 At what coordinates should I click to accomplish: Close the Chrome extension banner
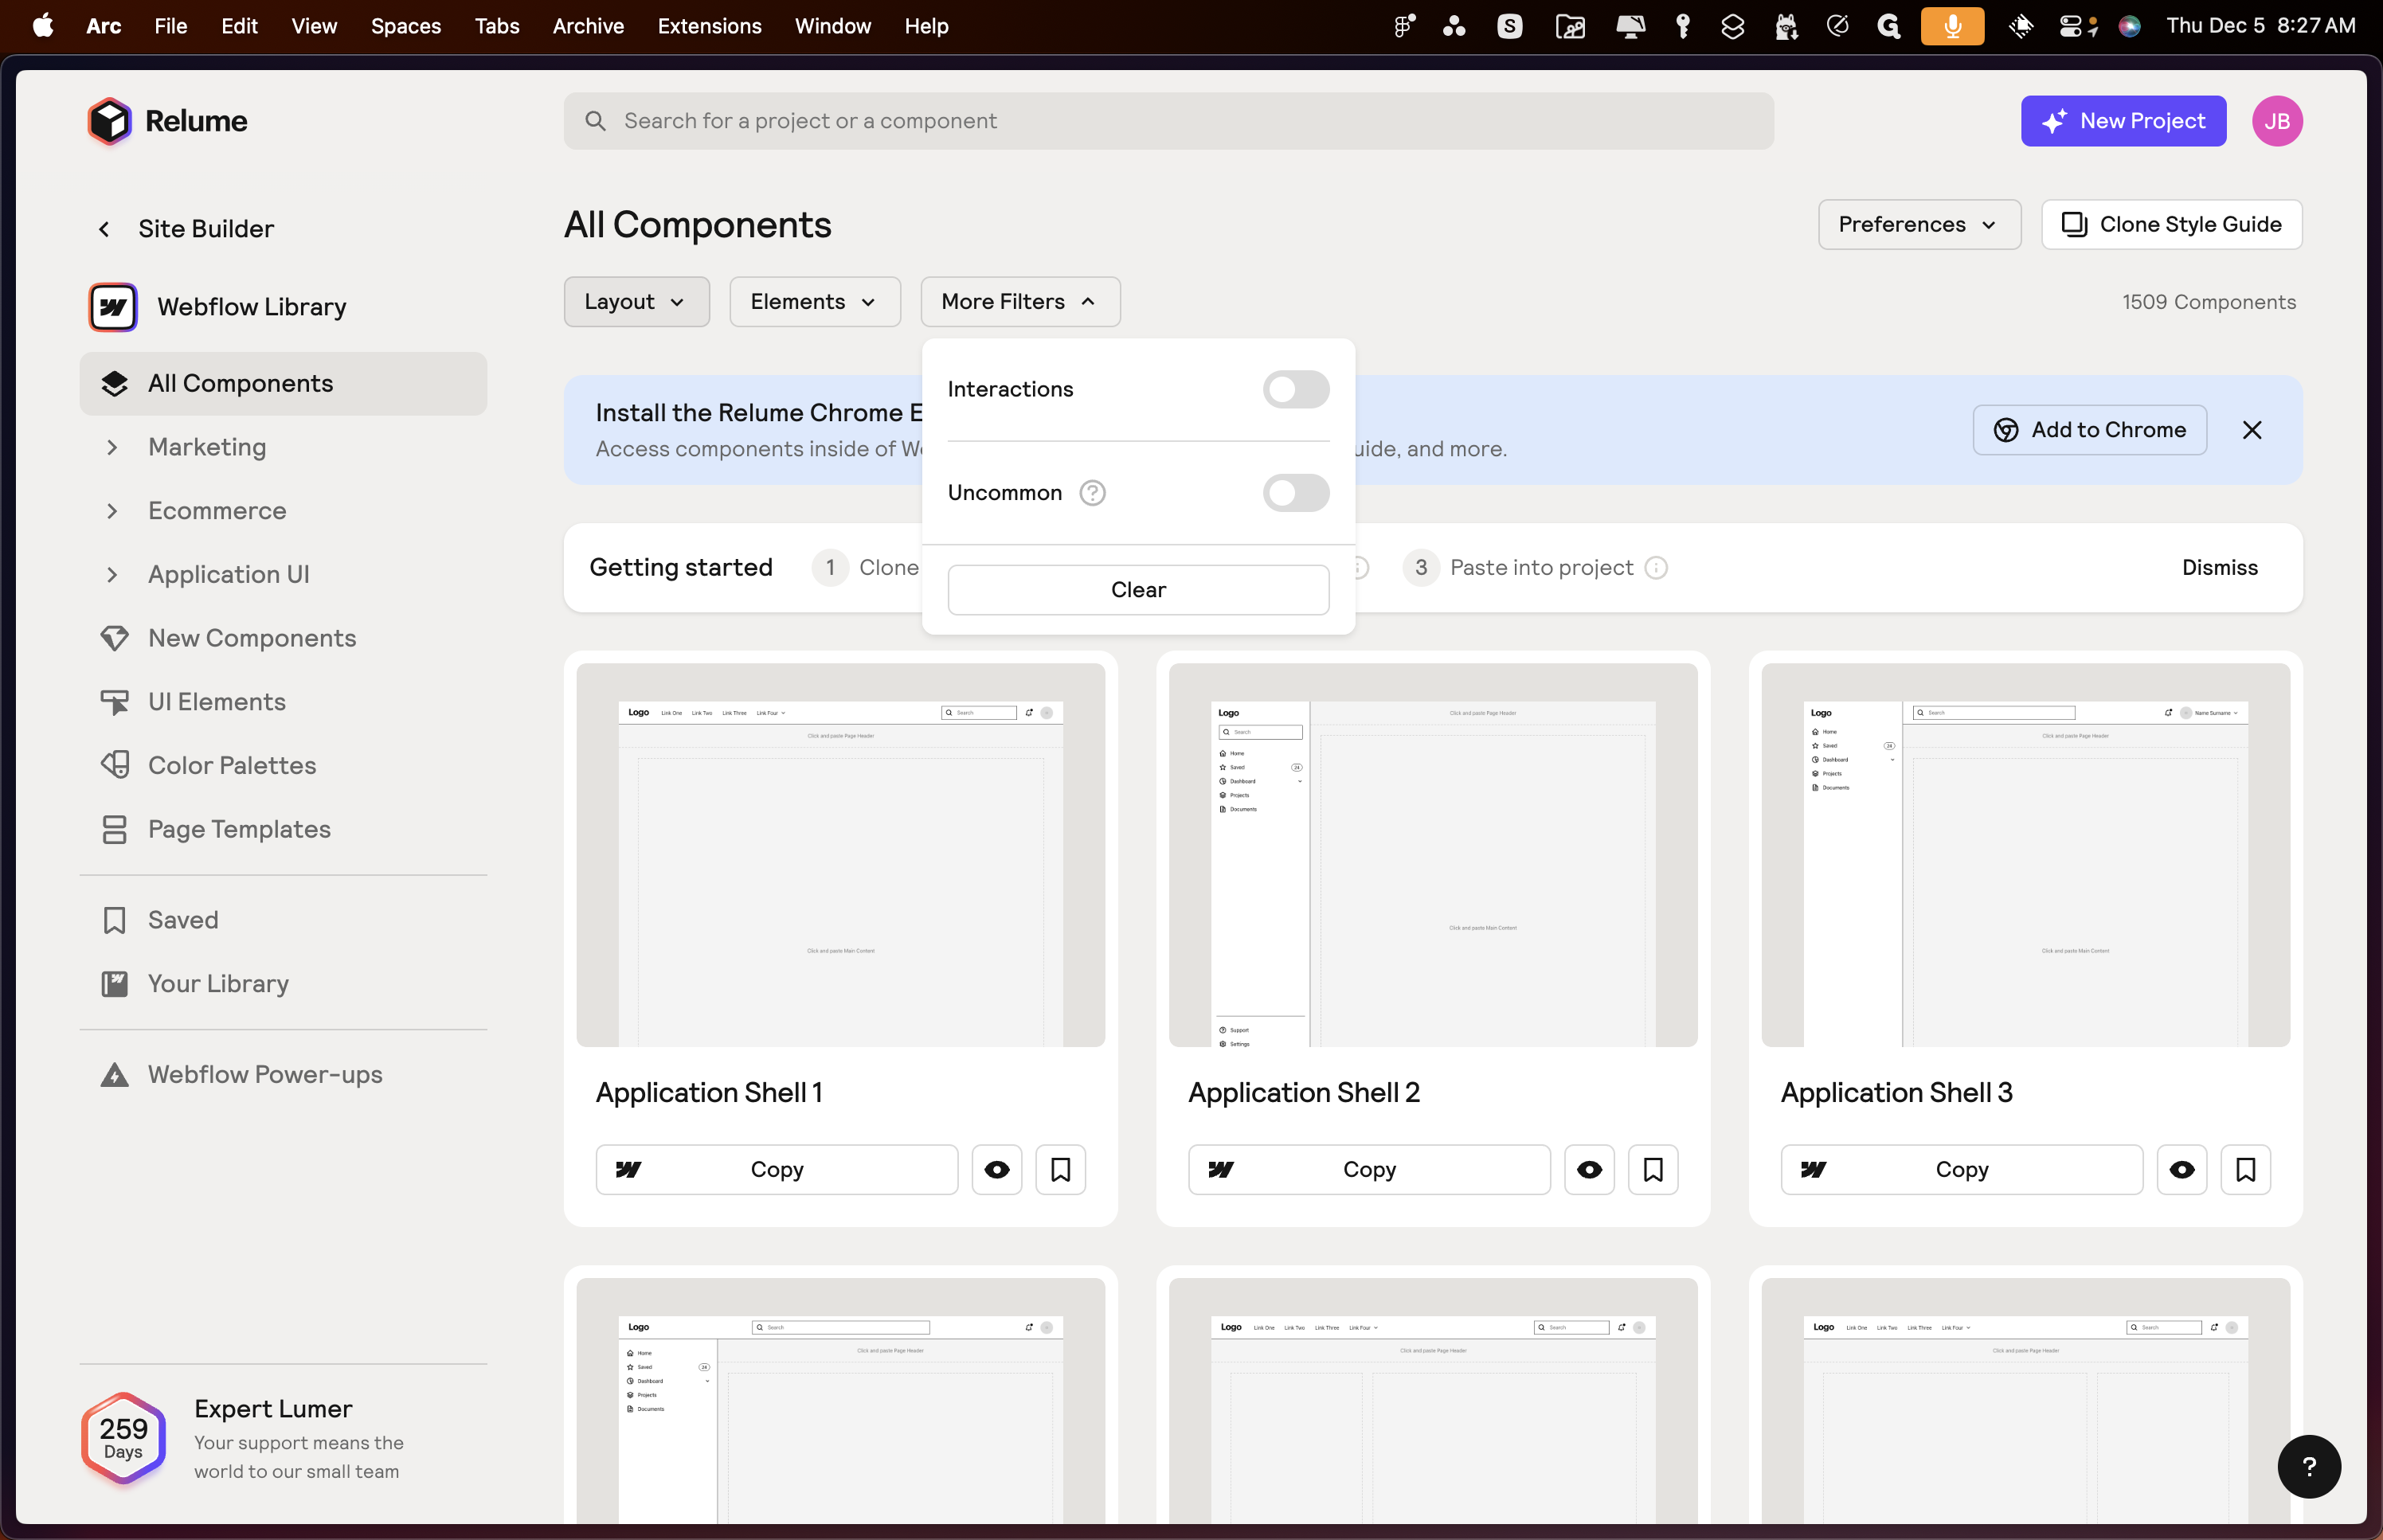click(x=2251, y=430)
